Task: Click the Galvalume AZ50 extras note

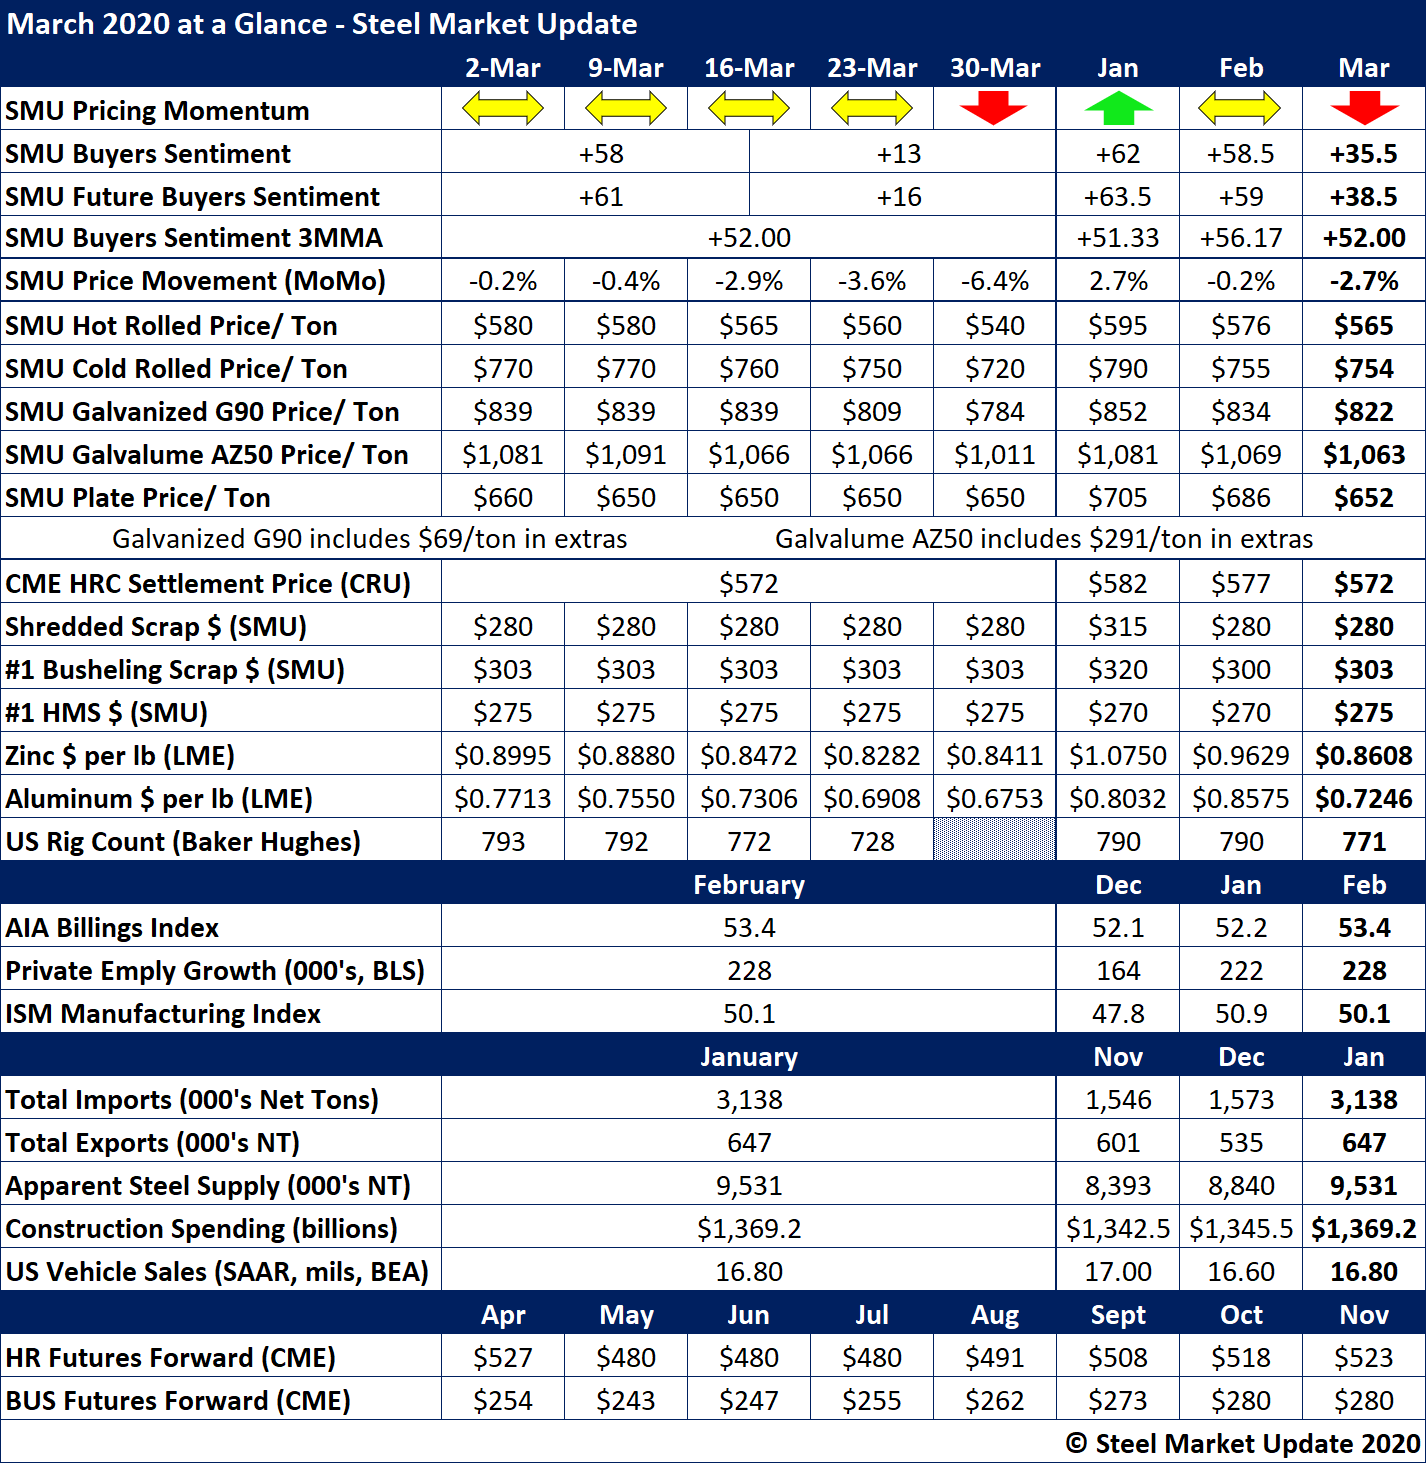Action: 1043,540
